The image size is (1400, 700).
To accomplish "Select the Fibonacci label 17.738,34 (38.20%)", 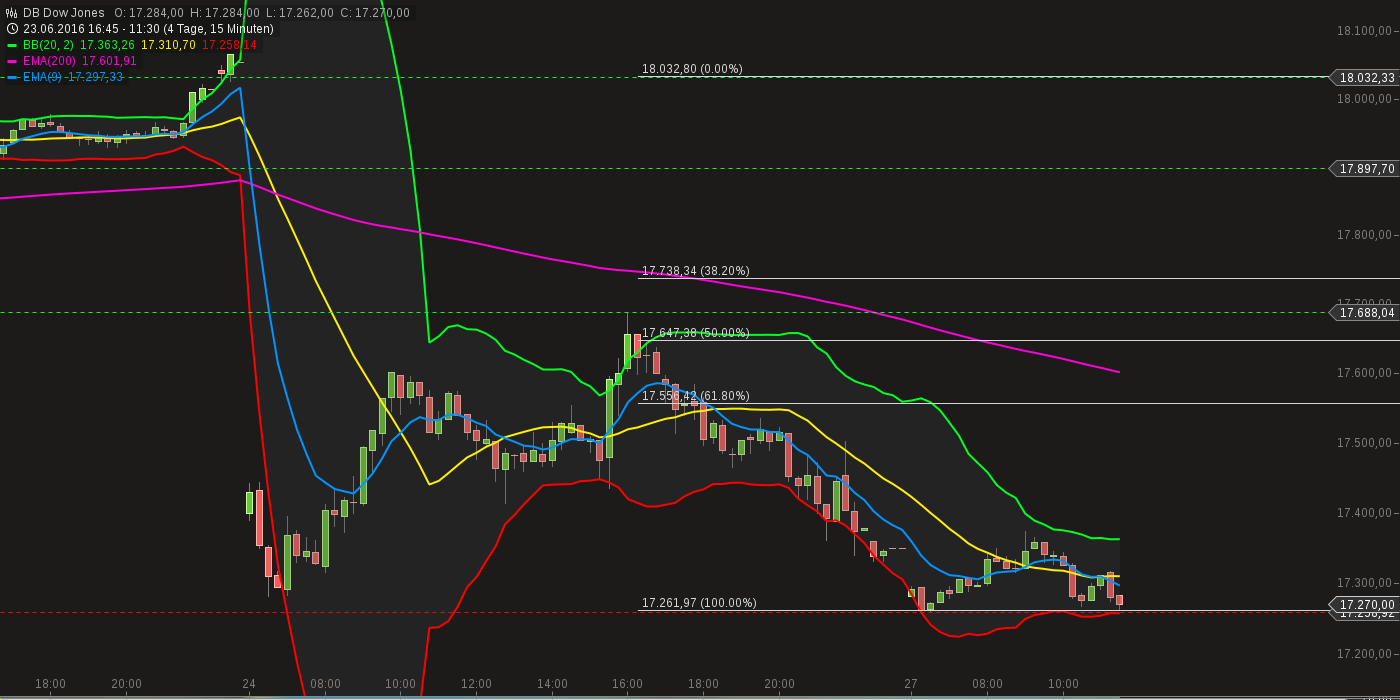I will [695, 271].
